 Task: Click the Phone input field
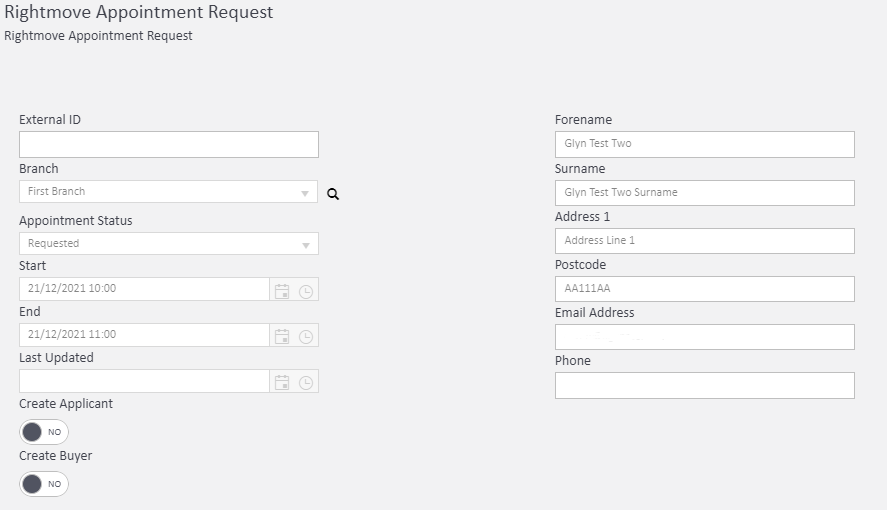point(704,385)
